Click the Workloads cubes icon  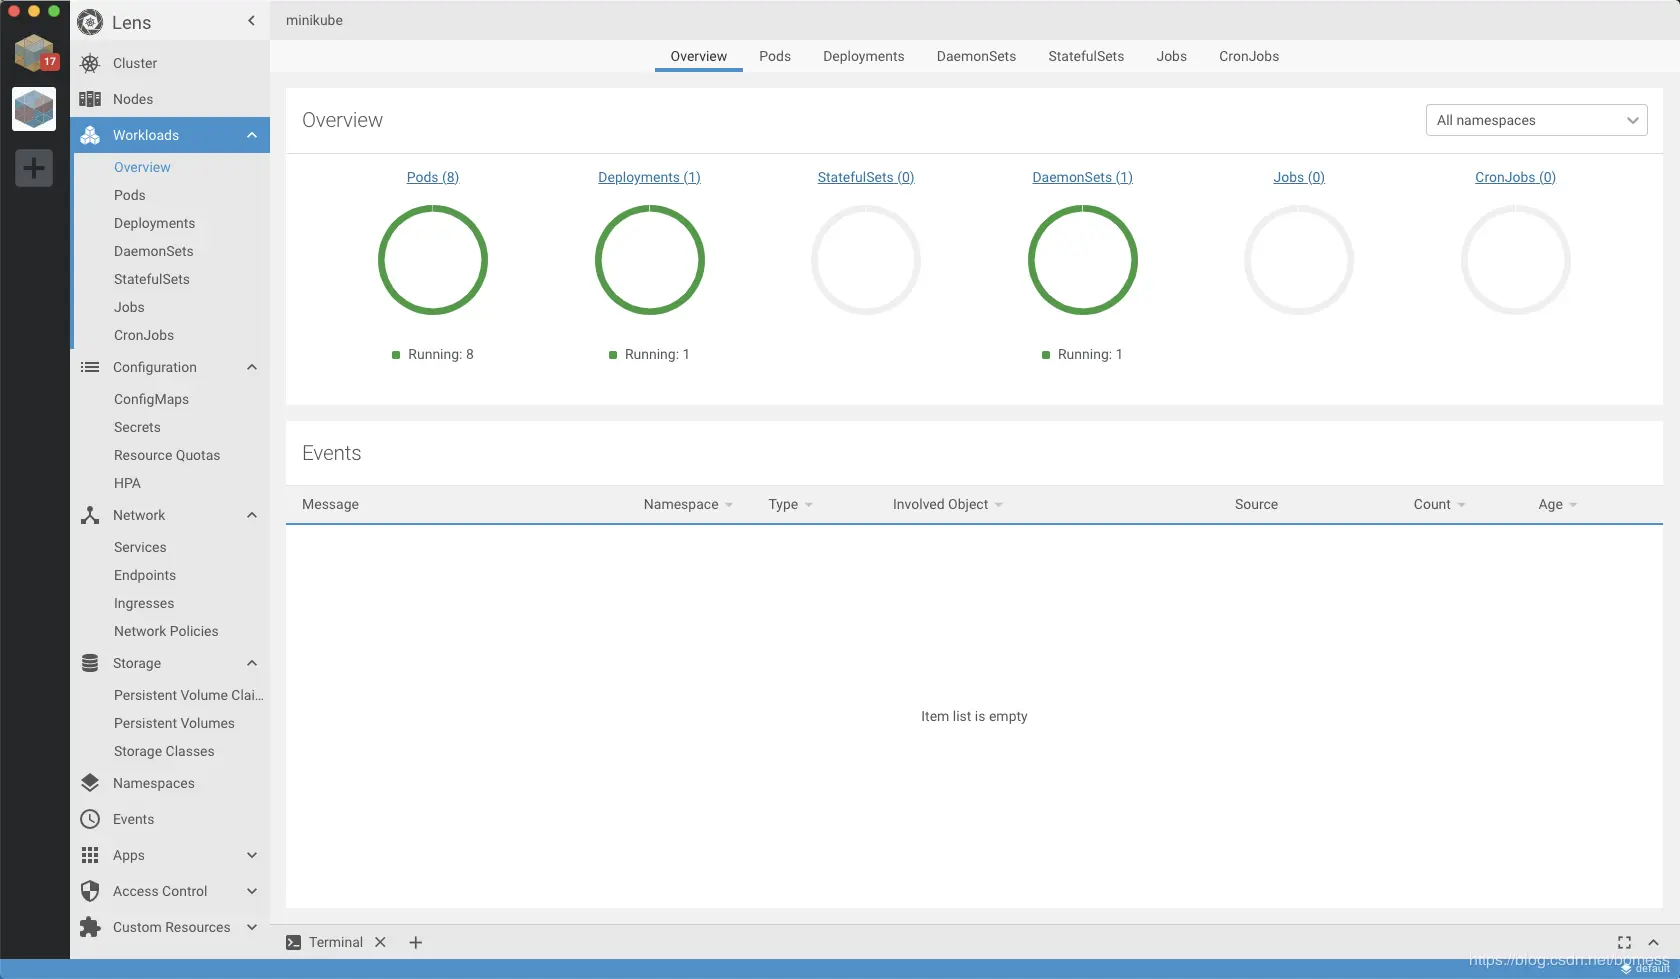[x=90, y=135]
